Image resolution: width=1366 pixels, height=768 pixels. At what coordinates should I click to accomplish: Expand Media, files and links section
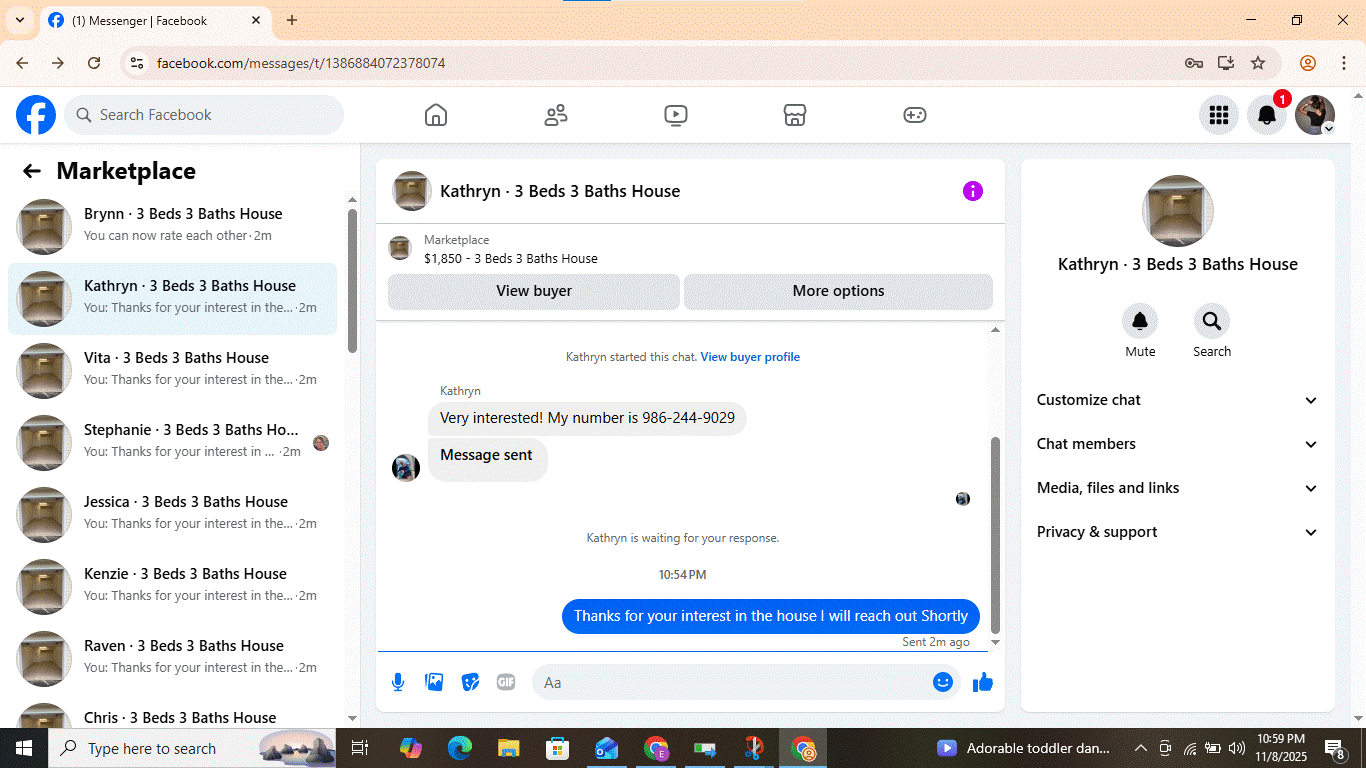coord(1178,488)
